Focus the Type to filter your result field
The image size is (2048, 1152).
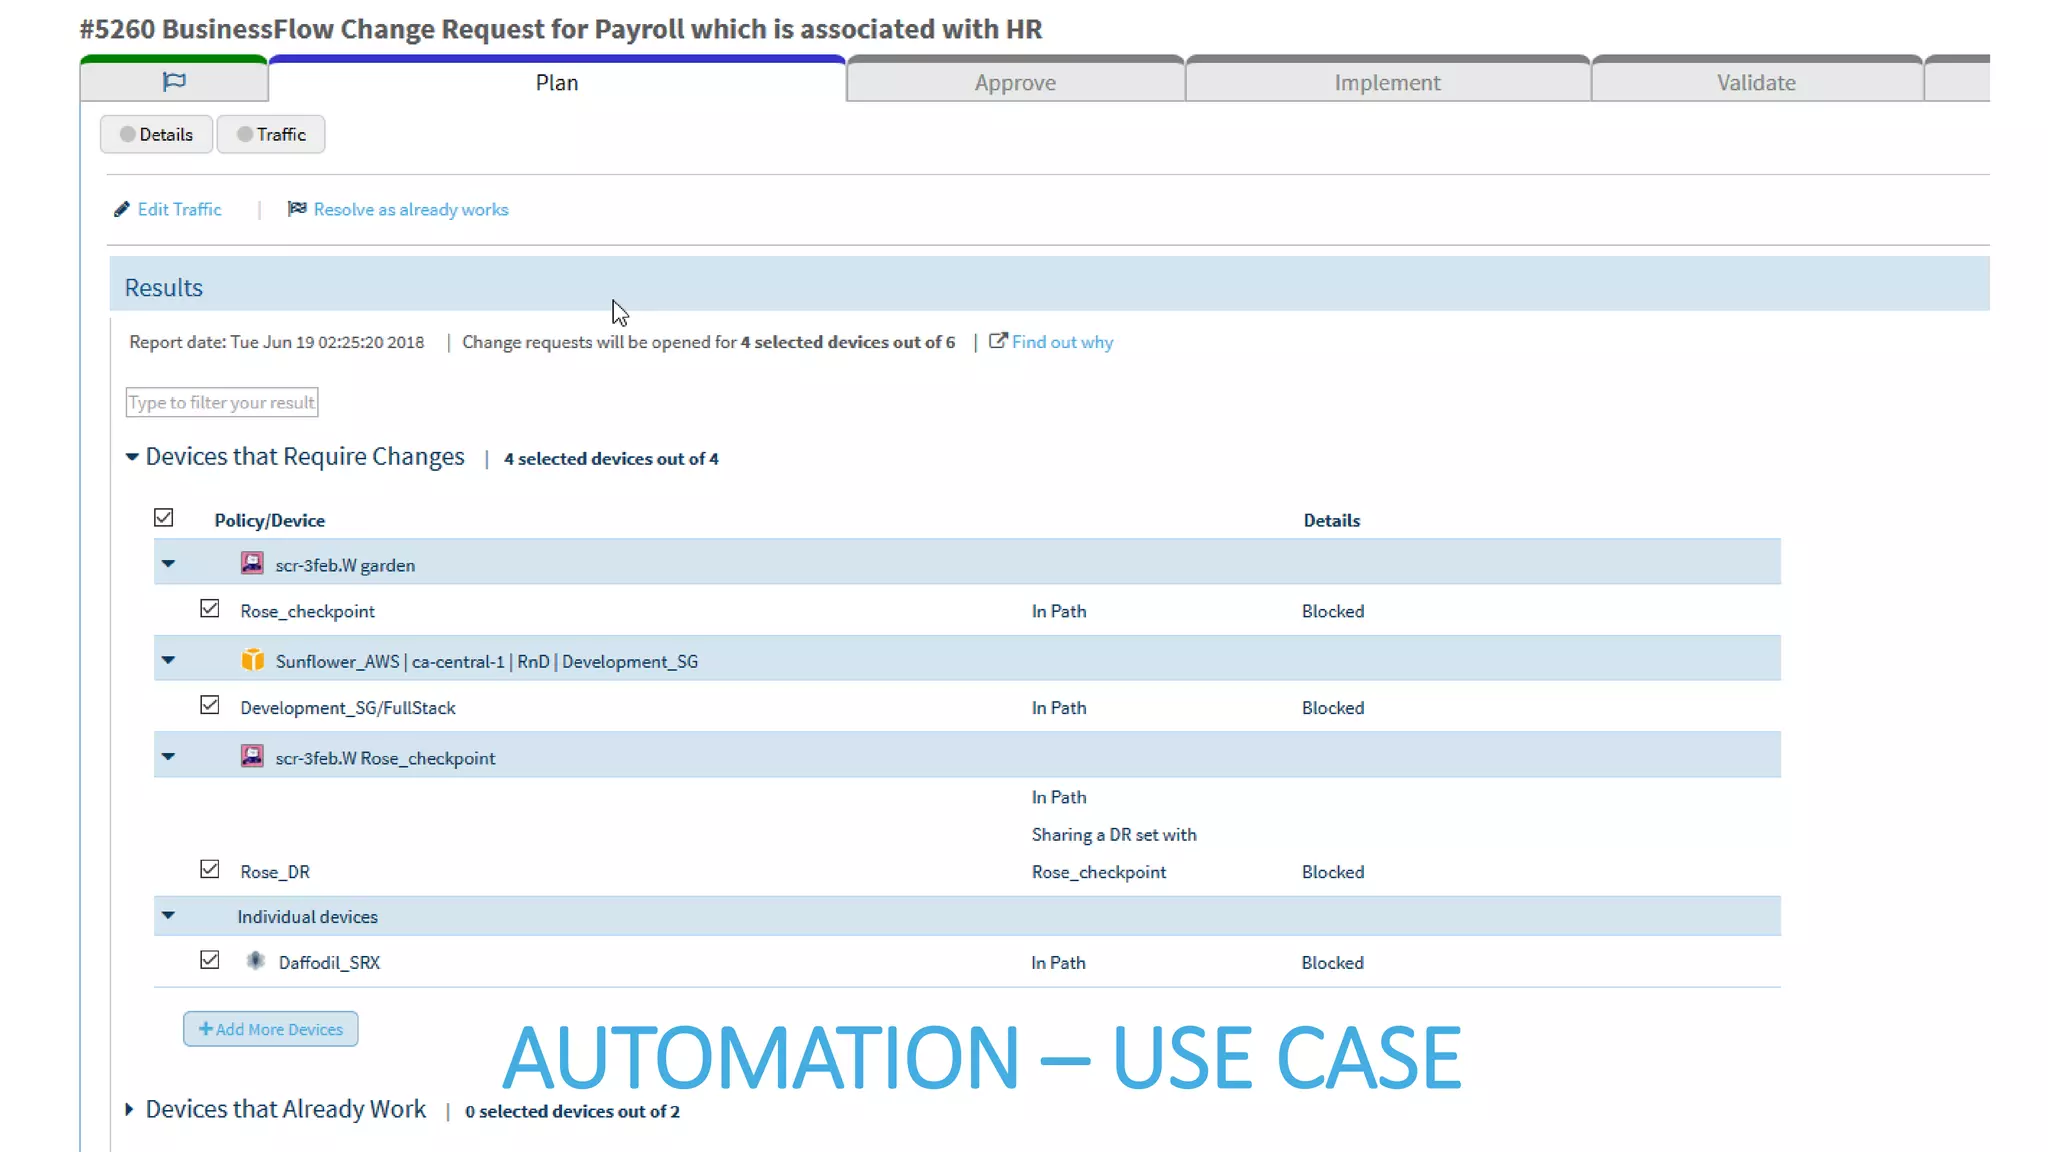(x=222, y=402)
